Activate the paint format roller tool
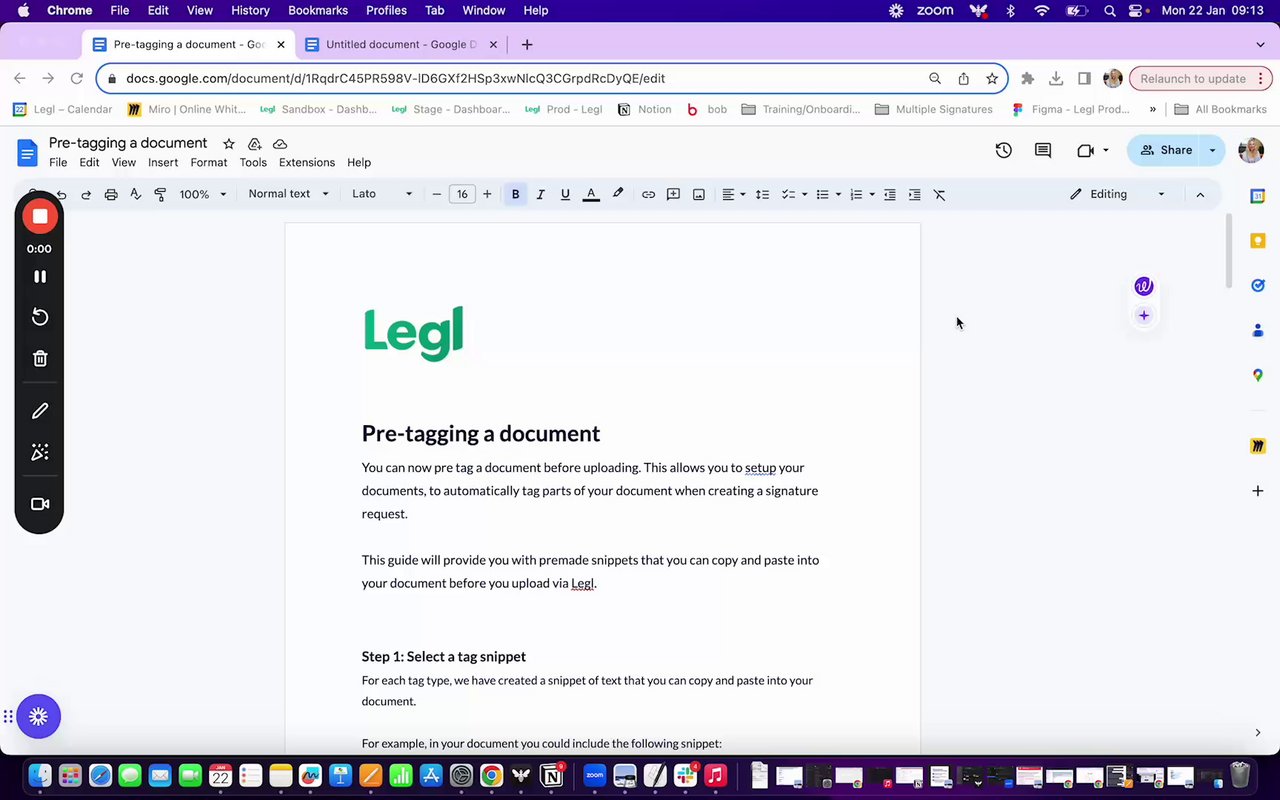The width and height of the screenshot is (1280, 800). pyautogui.click(x=160, y=194)
